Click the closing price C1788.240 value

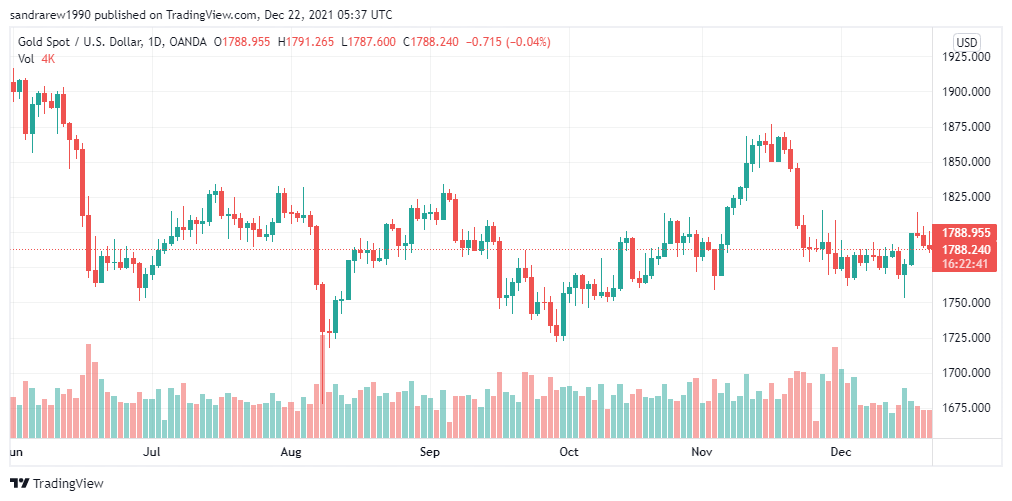pyautogui.click(x=430, y=42)
